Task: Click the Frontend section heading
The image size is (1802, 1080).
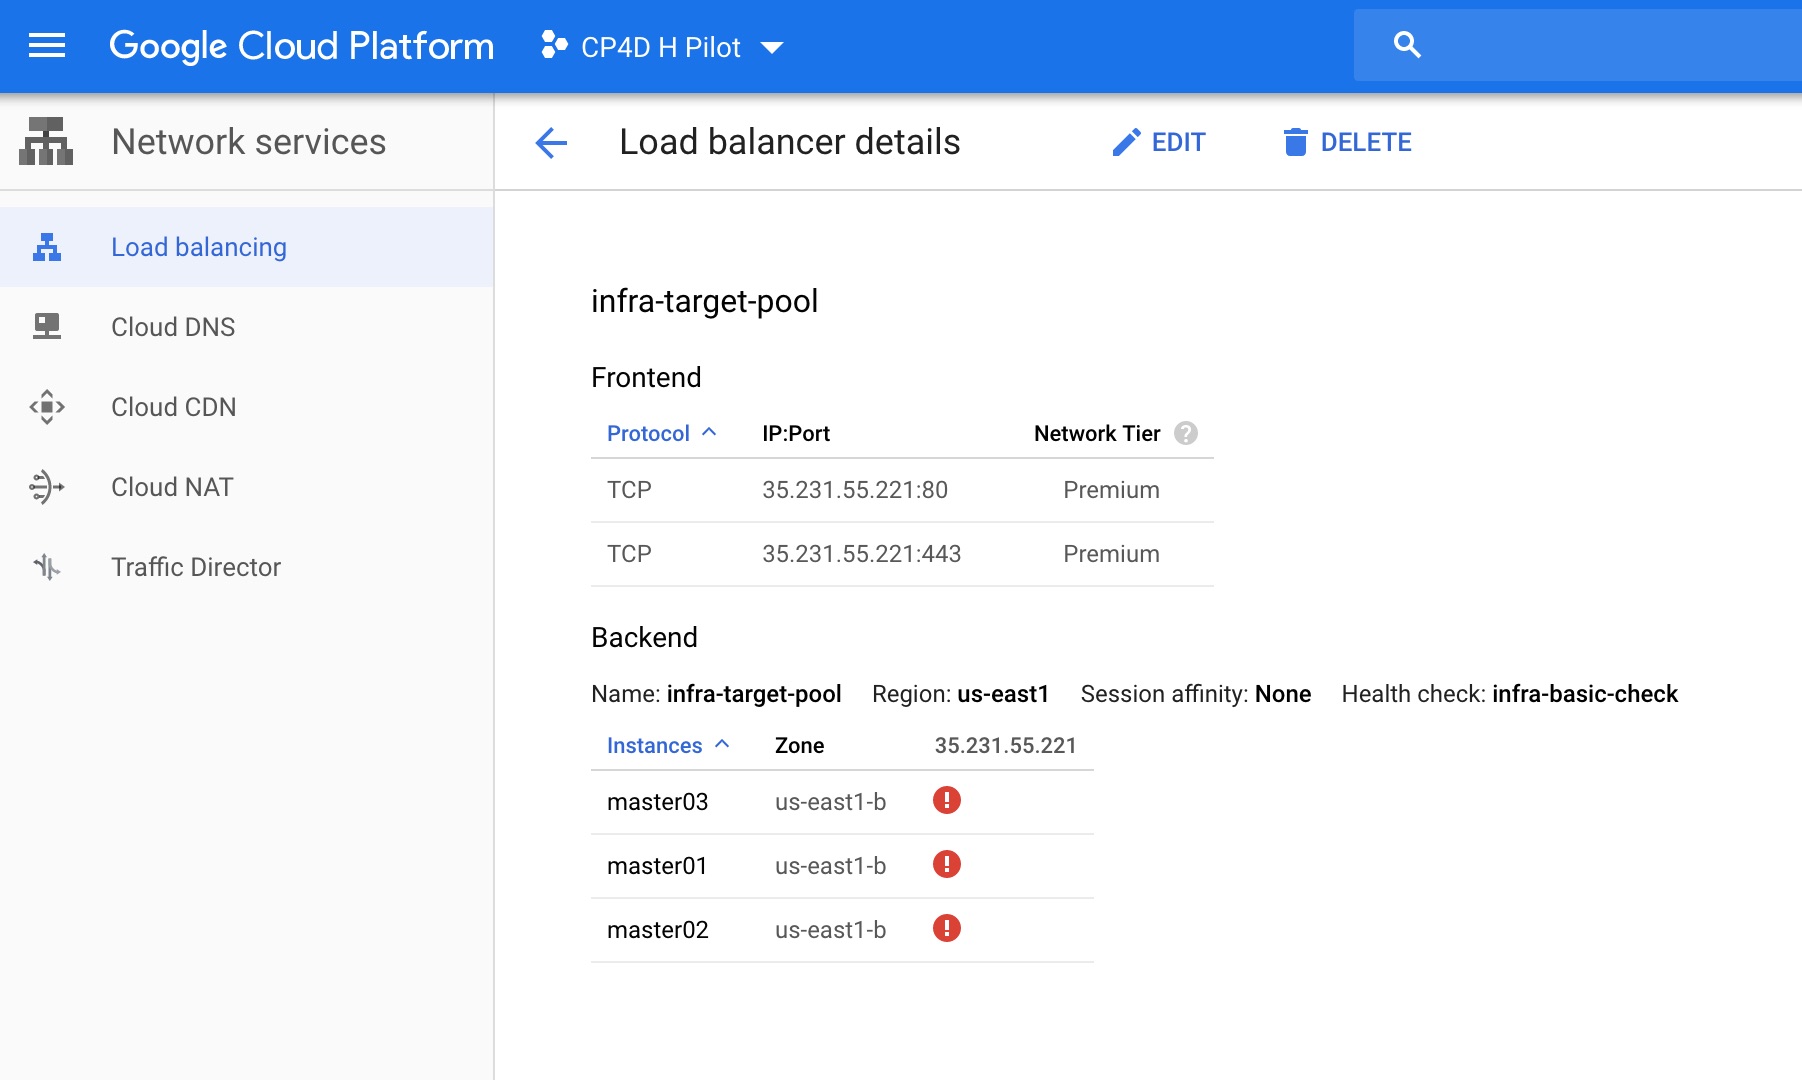Action: point(646,377)
